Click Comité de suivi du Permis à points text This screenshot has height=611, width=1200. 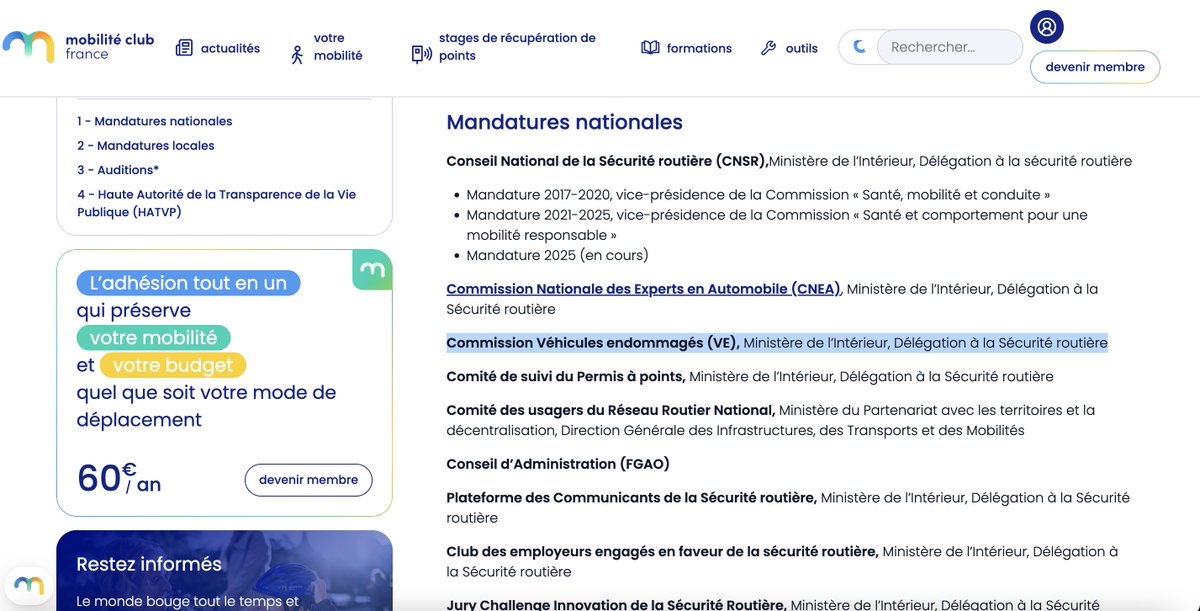[566, 377]
